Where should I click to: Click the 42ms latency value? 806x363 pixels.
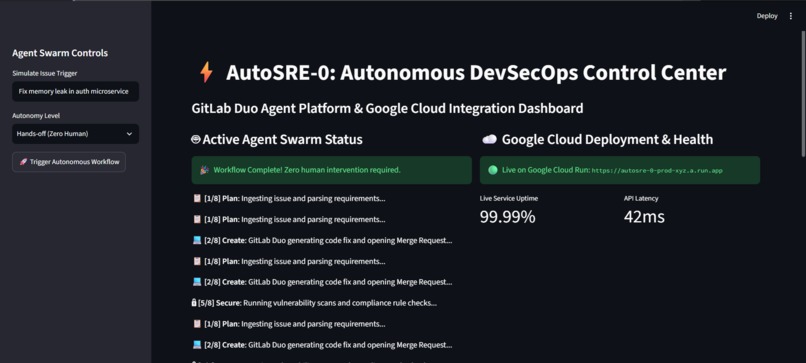tap(644, 216)
